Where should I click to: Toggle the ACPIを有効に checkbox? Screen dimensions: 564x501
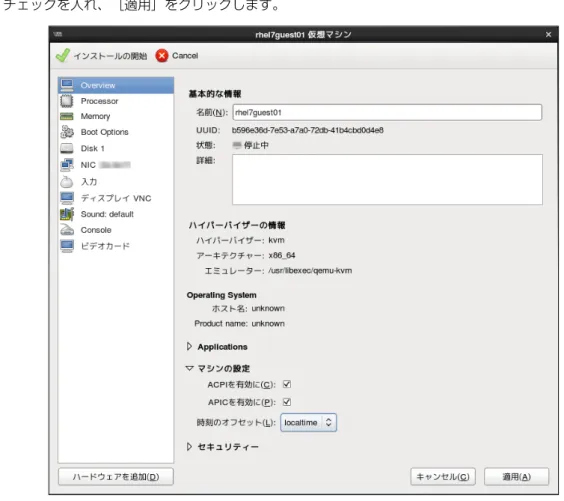coord(287,384)
